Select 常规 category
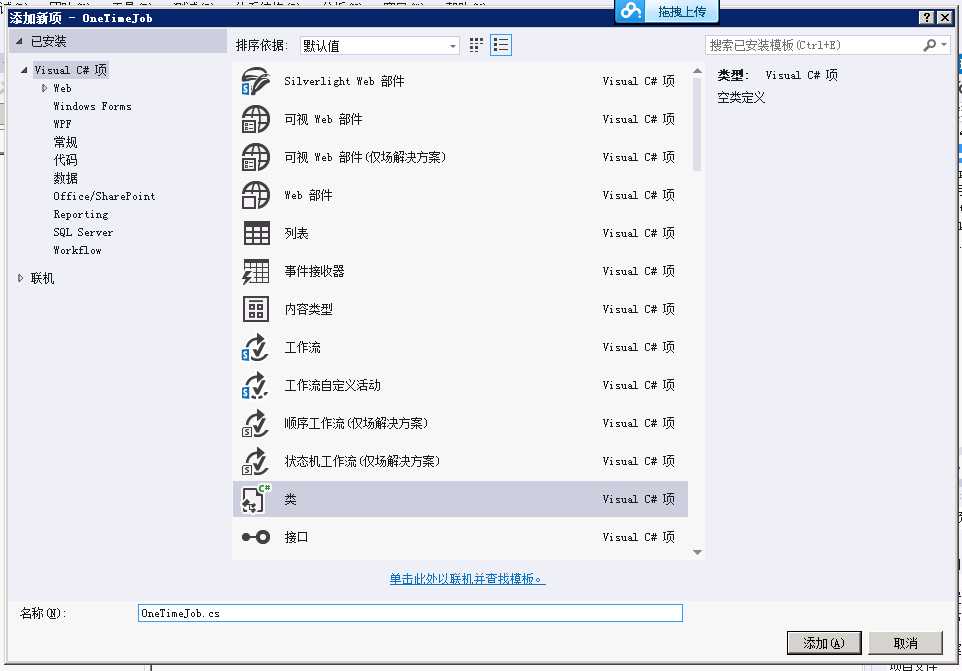Viewport: 962px width, 671px height. [x=65, y=142]
